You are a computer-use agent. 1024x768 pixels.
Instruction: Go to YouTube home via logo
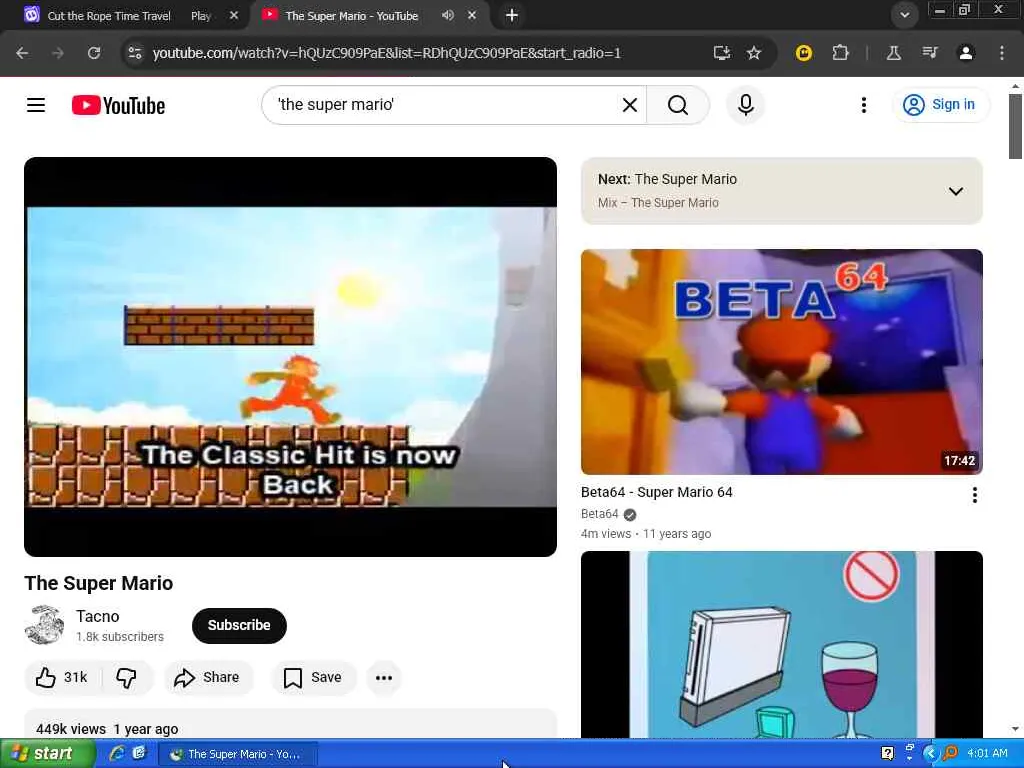coord(118,105)
